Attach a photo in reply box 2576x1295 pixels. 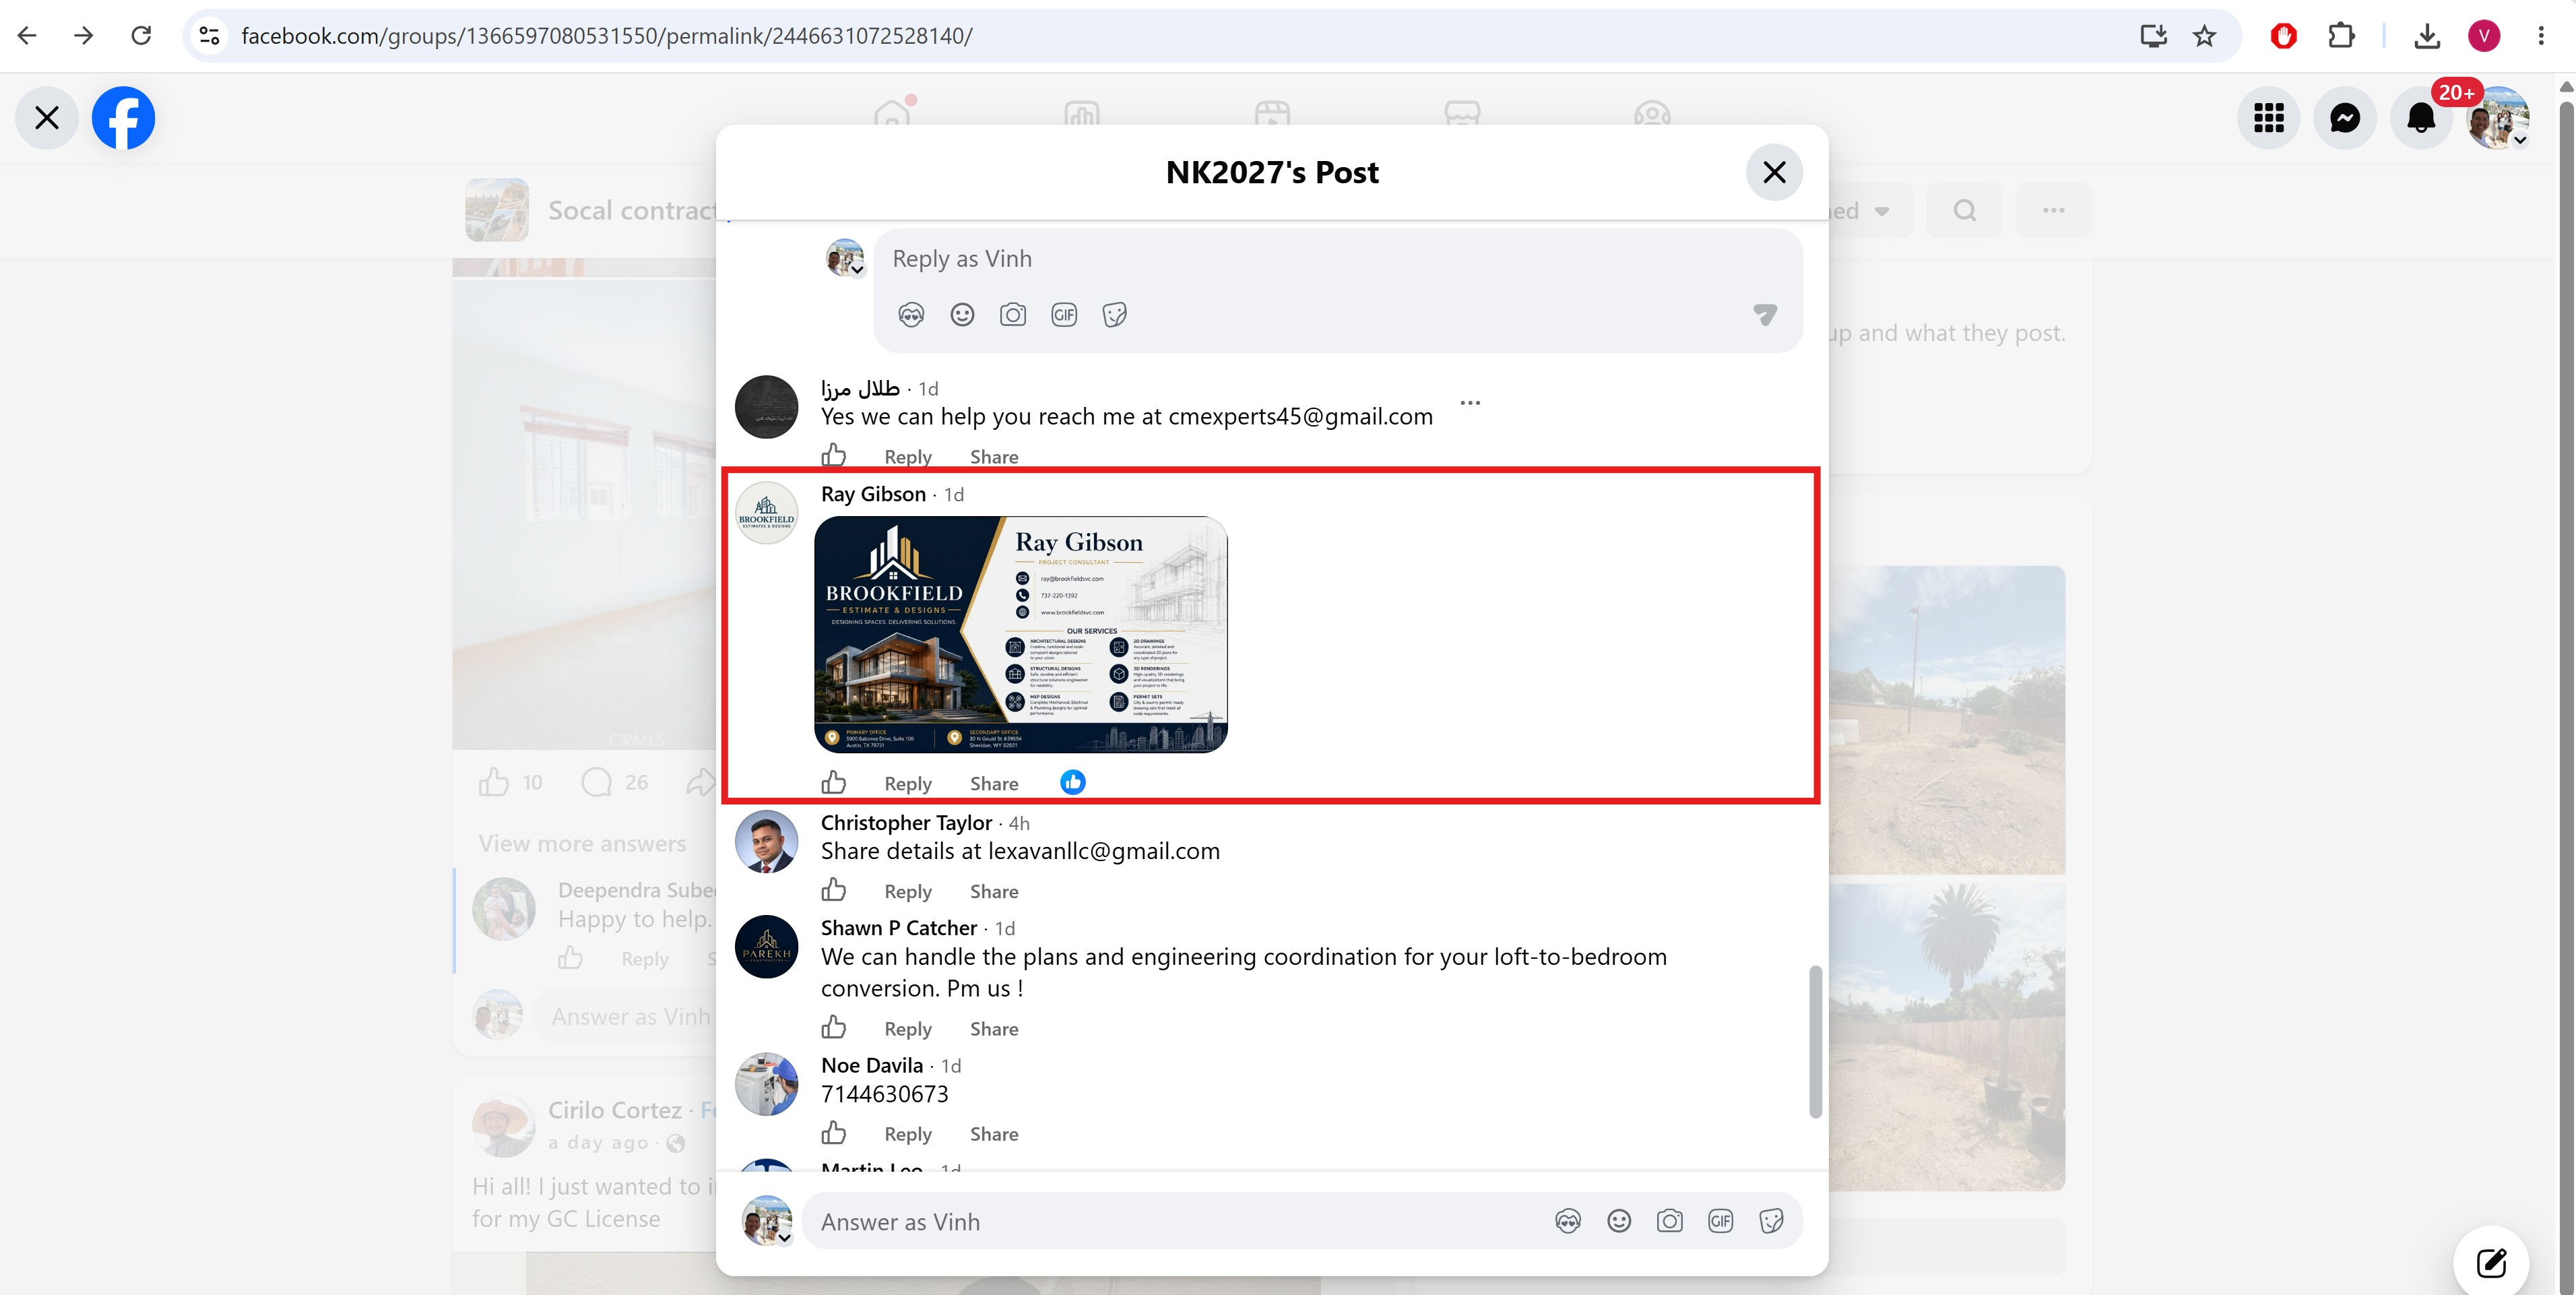1013,315
